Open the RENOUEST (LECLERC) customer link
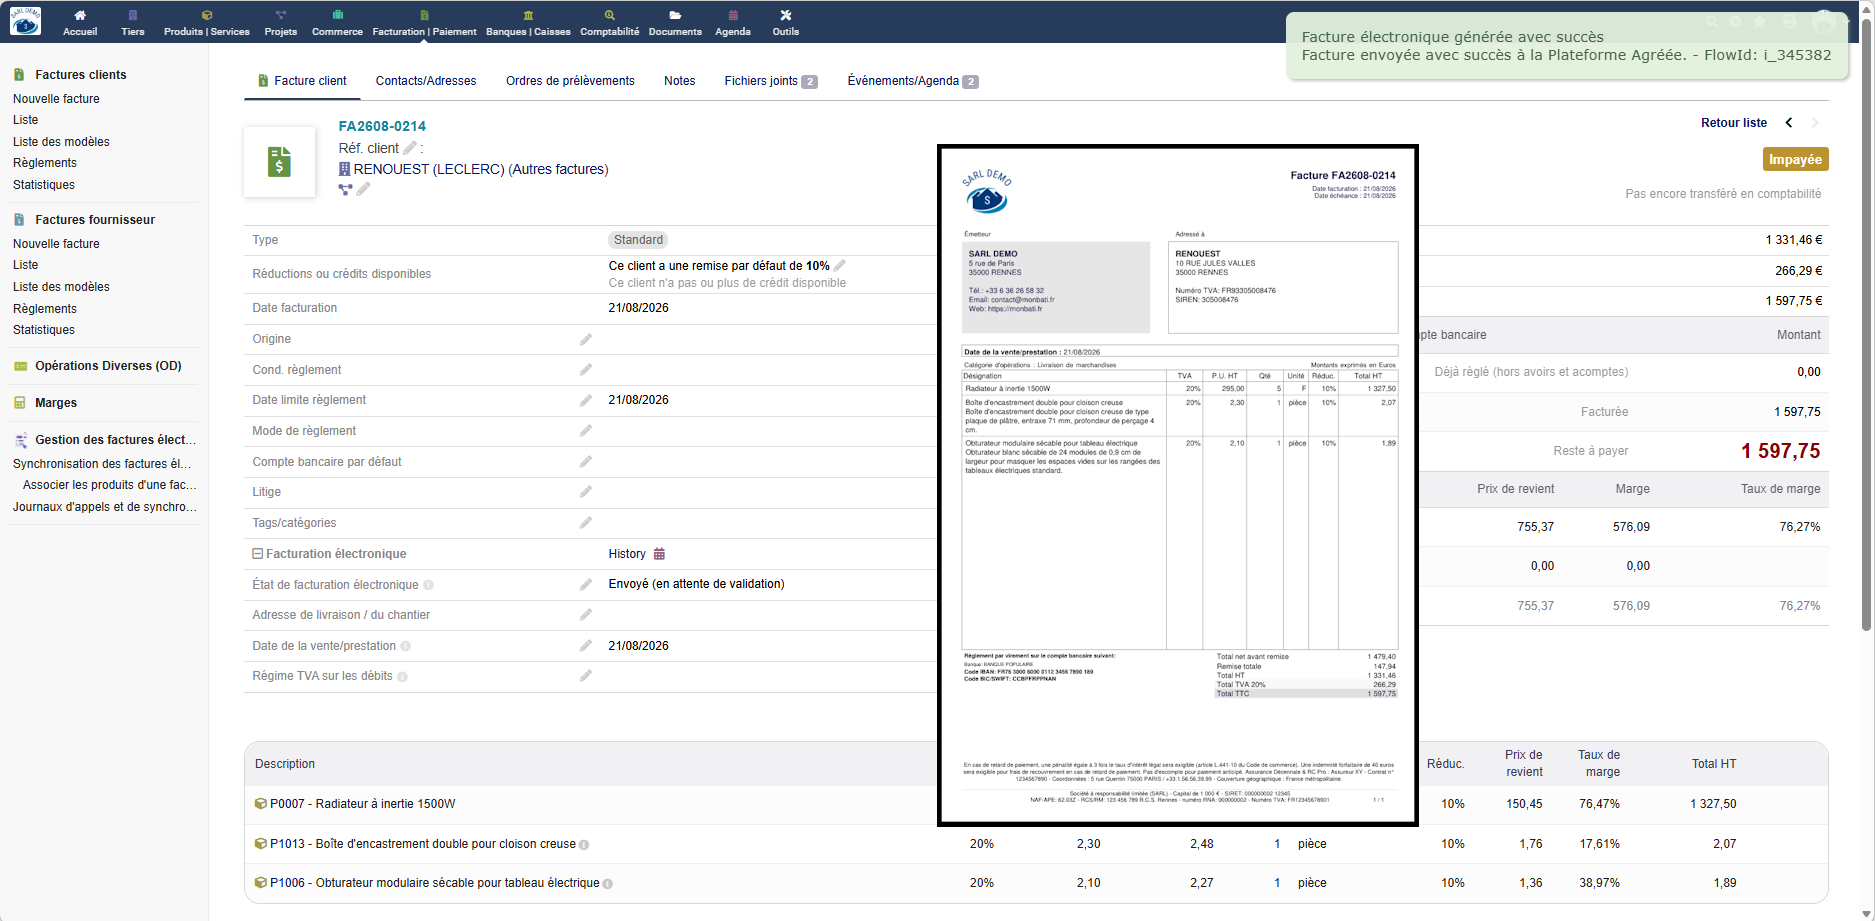 (x=429, y=169)
